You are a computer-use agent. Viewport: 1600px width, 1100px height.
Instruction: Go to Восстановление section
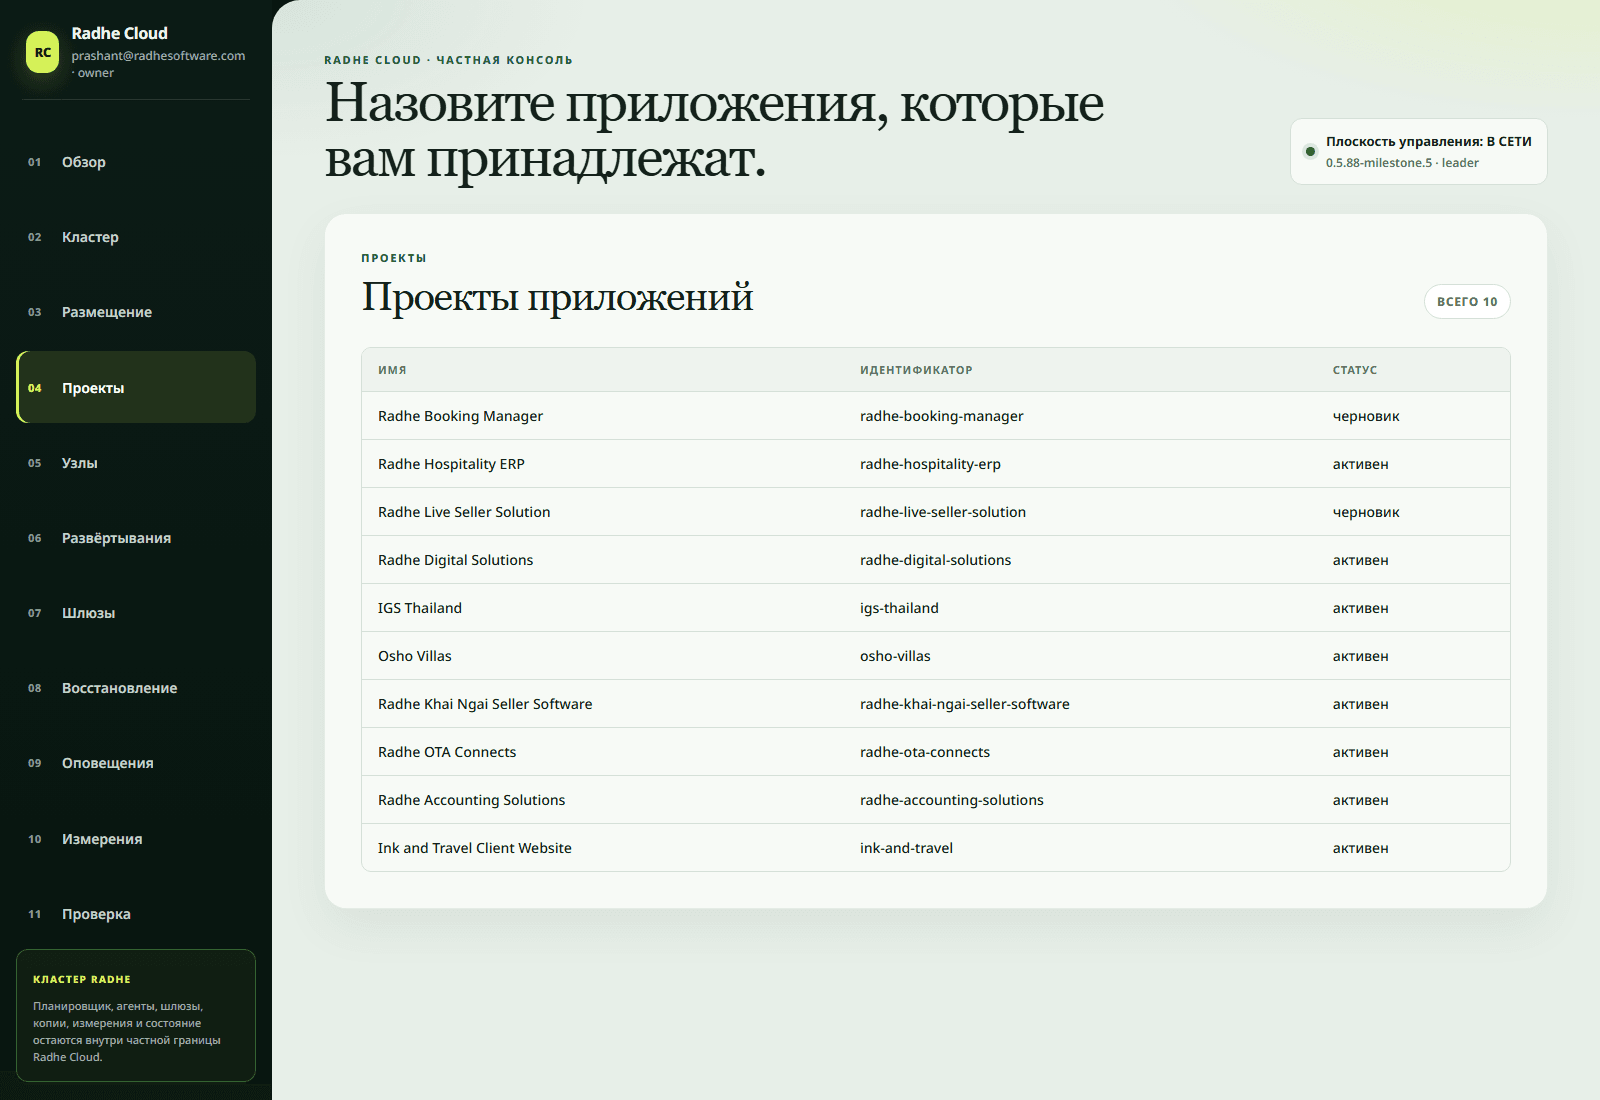(x=136, y=688)
